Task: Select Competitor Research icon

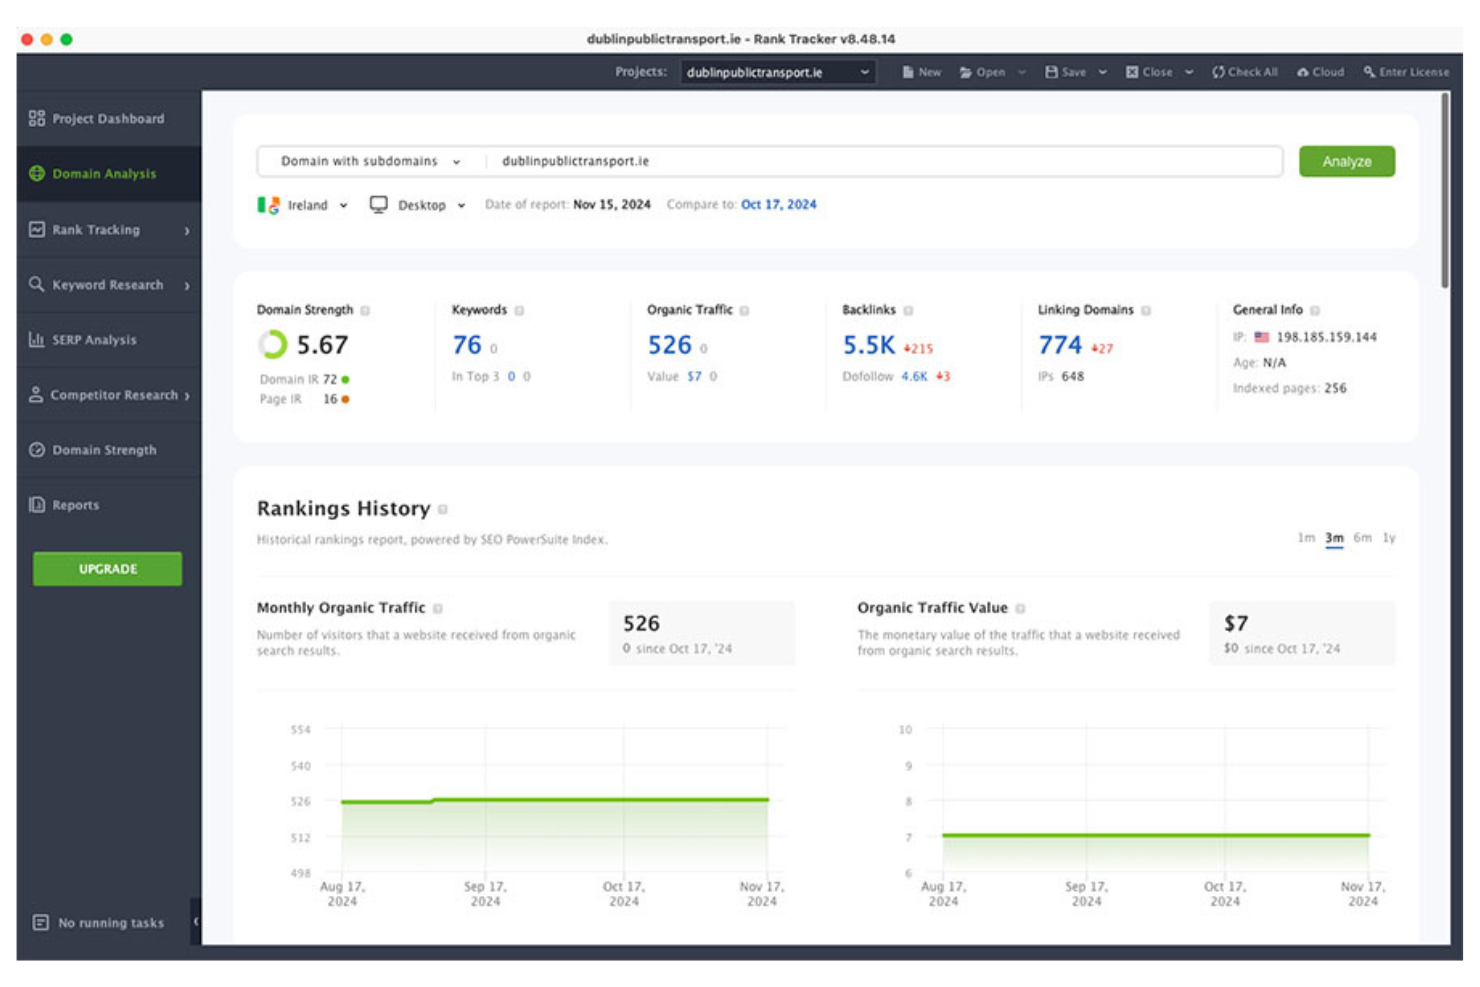Action: pos(34,395)
